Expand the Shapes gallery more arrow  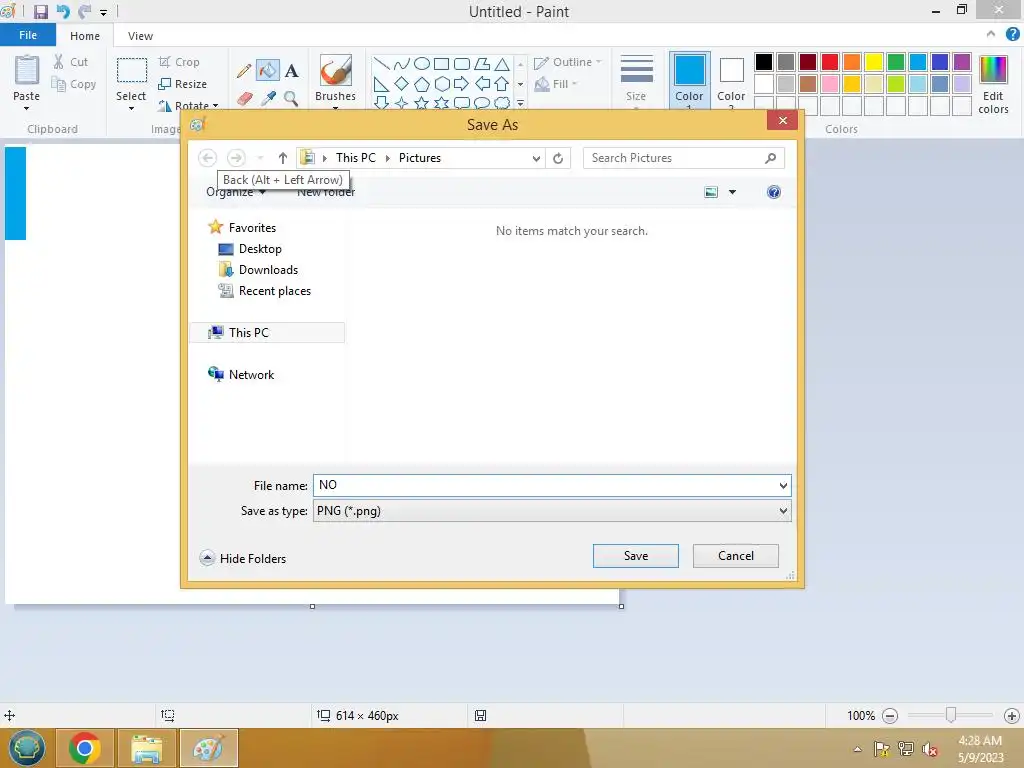point(520,103)
